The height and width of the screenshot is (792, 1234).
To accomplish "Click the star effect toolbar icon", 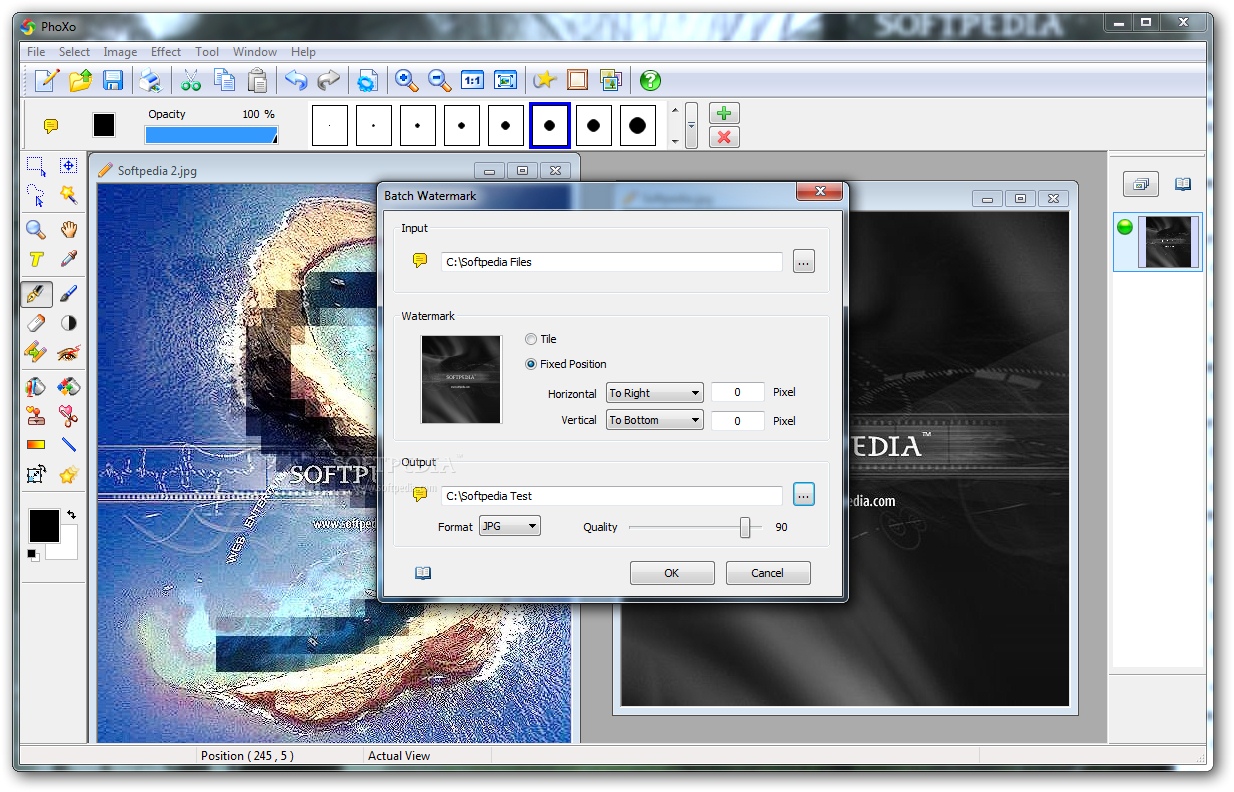I will (544, 81).
